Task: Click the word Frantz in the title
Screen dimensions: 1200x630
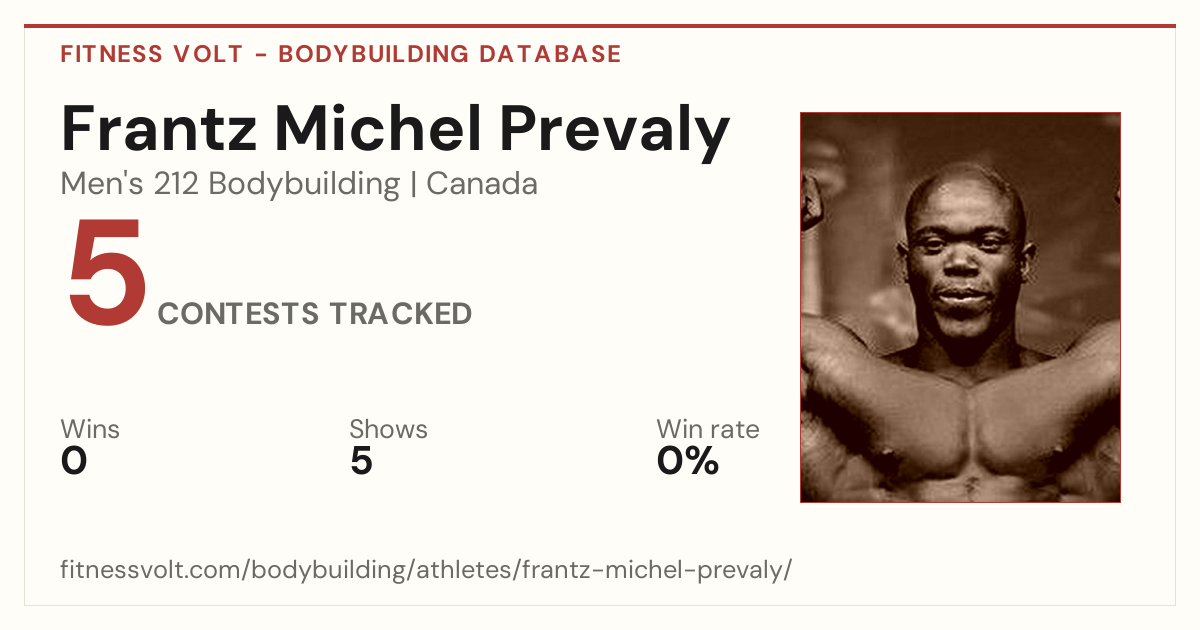Action: (x=158, y=130)
